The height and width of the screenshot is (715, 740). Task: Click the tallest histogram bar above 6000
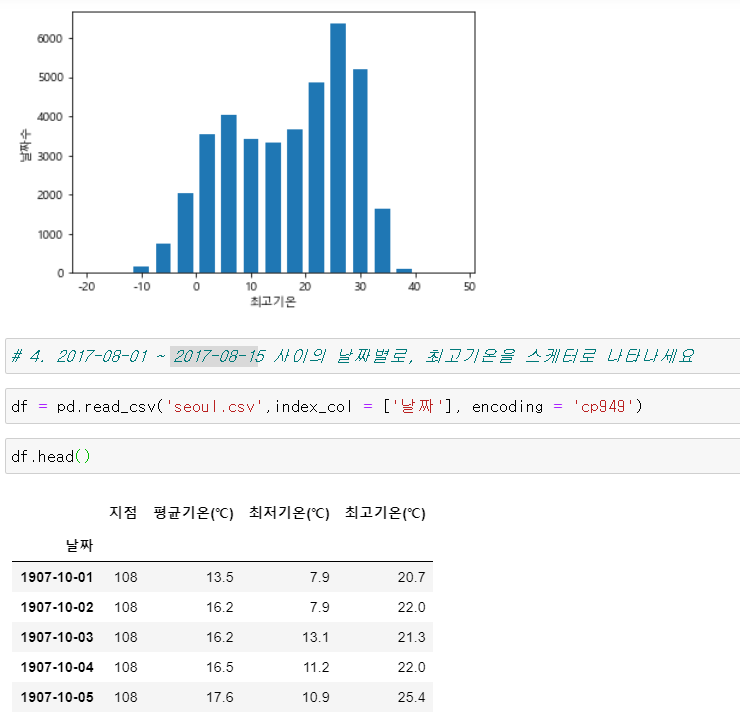(338, 148)
